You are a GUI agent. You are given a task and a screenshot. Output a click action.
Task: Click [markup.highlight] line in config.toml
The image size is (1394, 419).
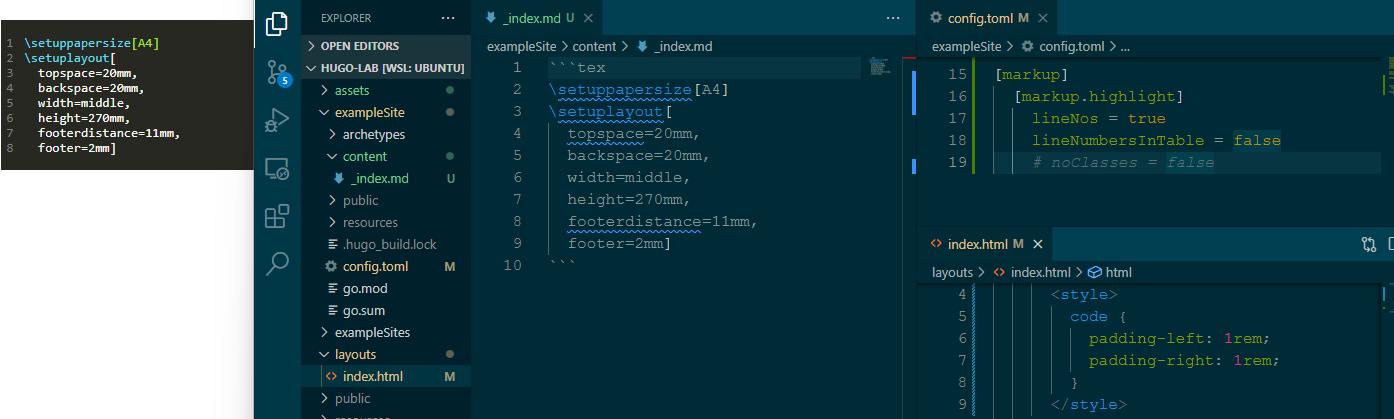[1098, 96]
